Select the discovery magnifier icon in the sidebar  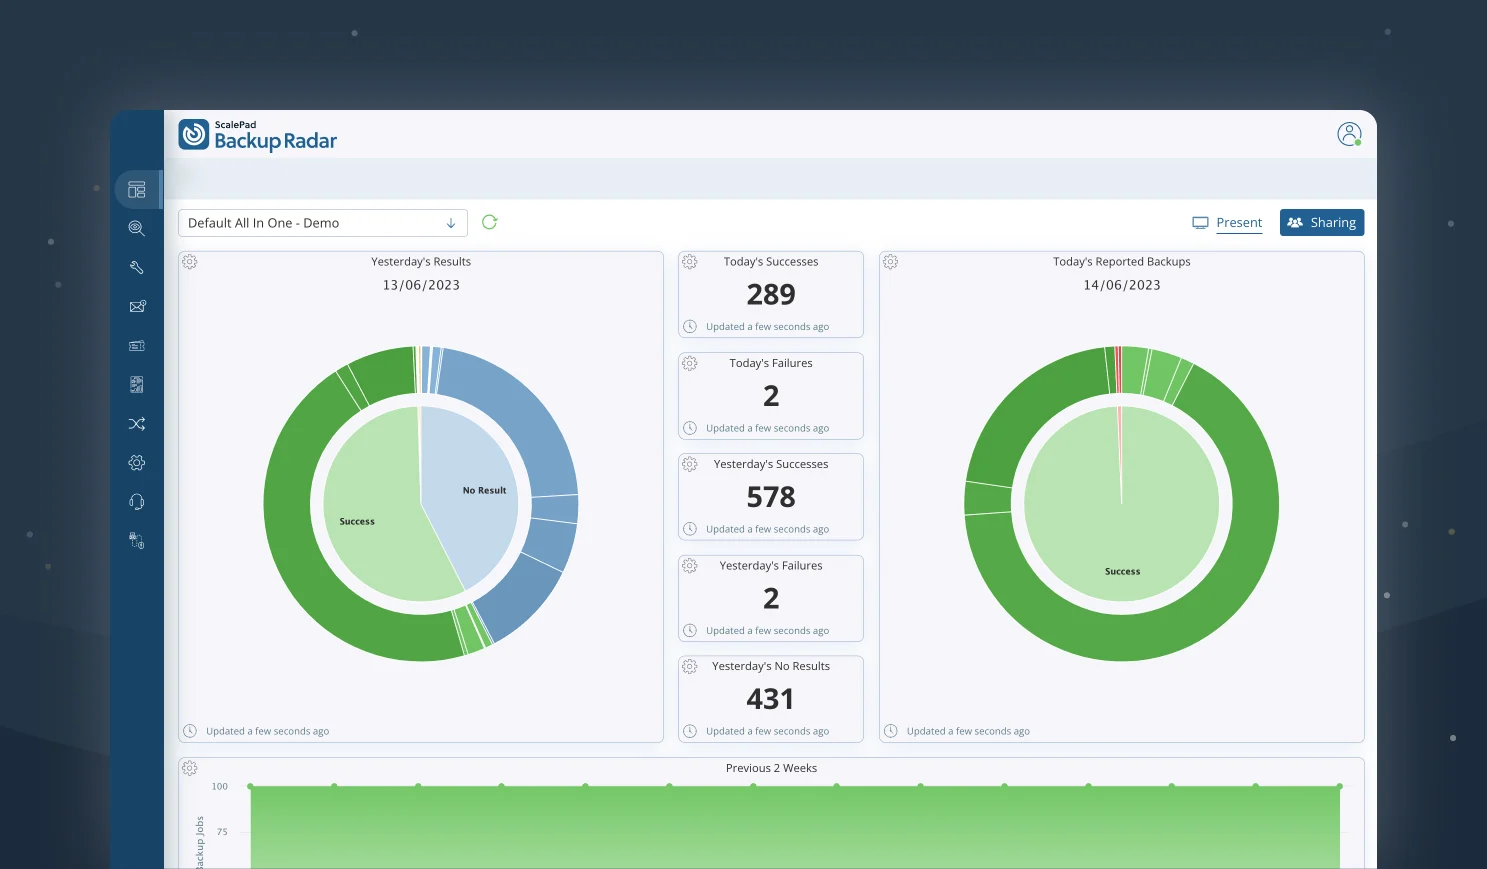[136, 228]
